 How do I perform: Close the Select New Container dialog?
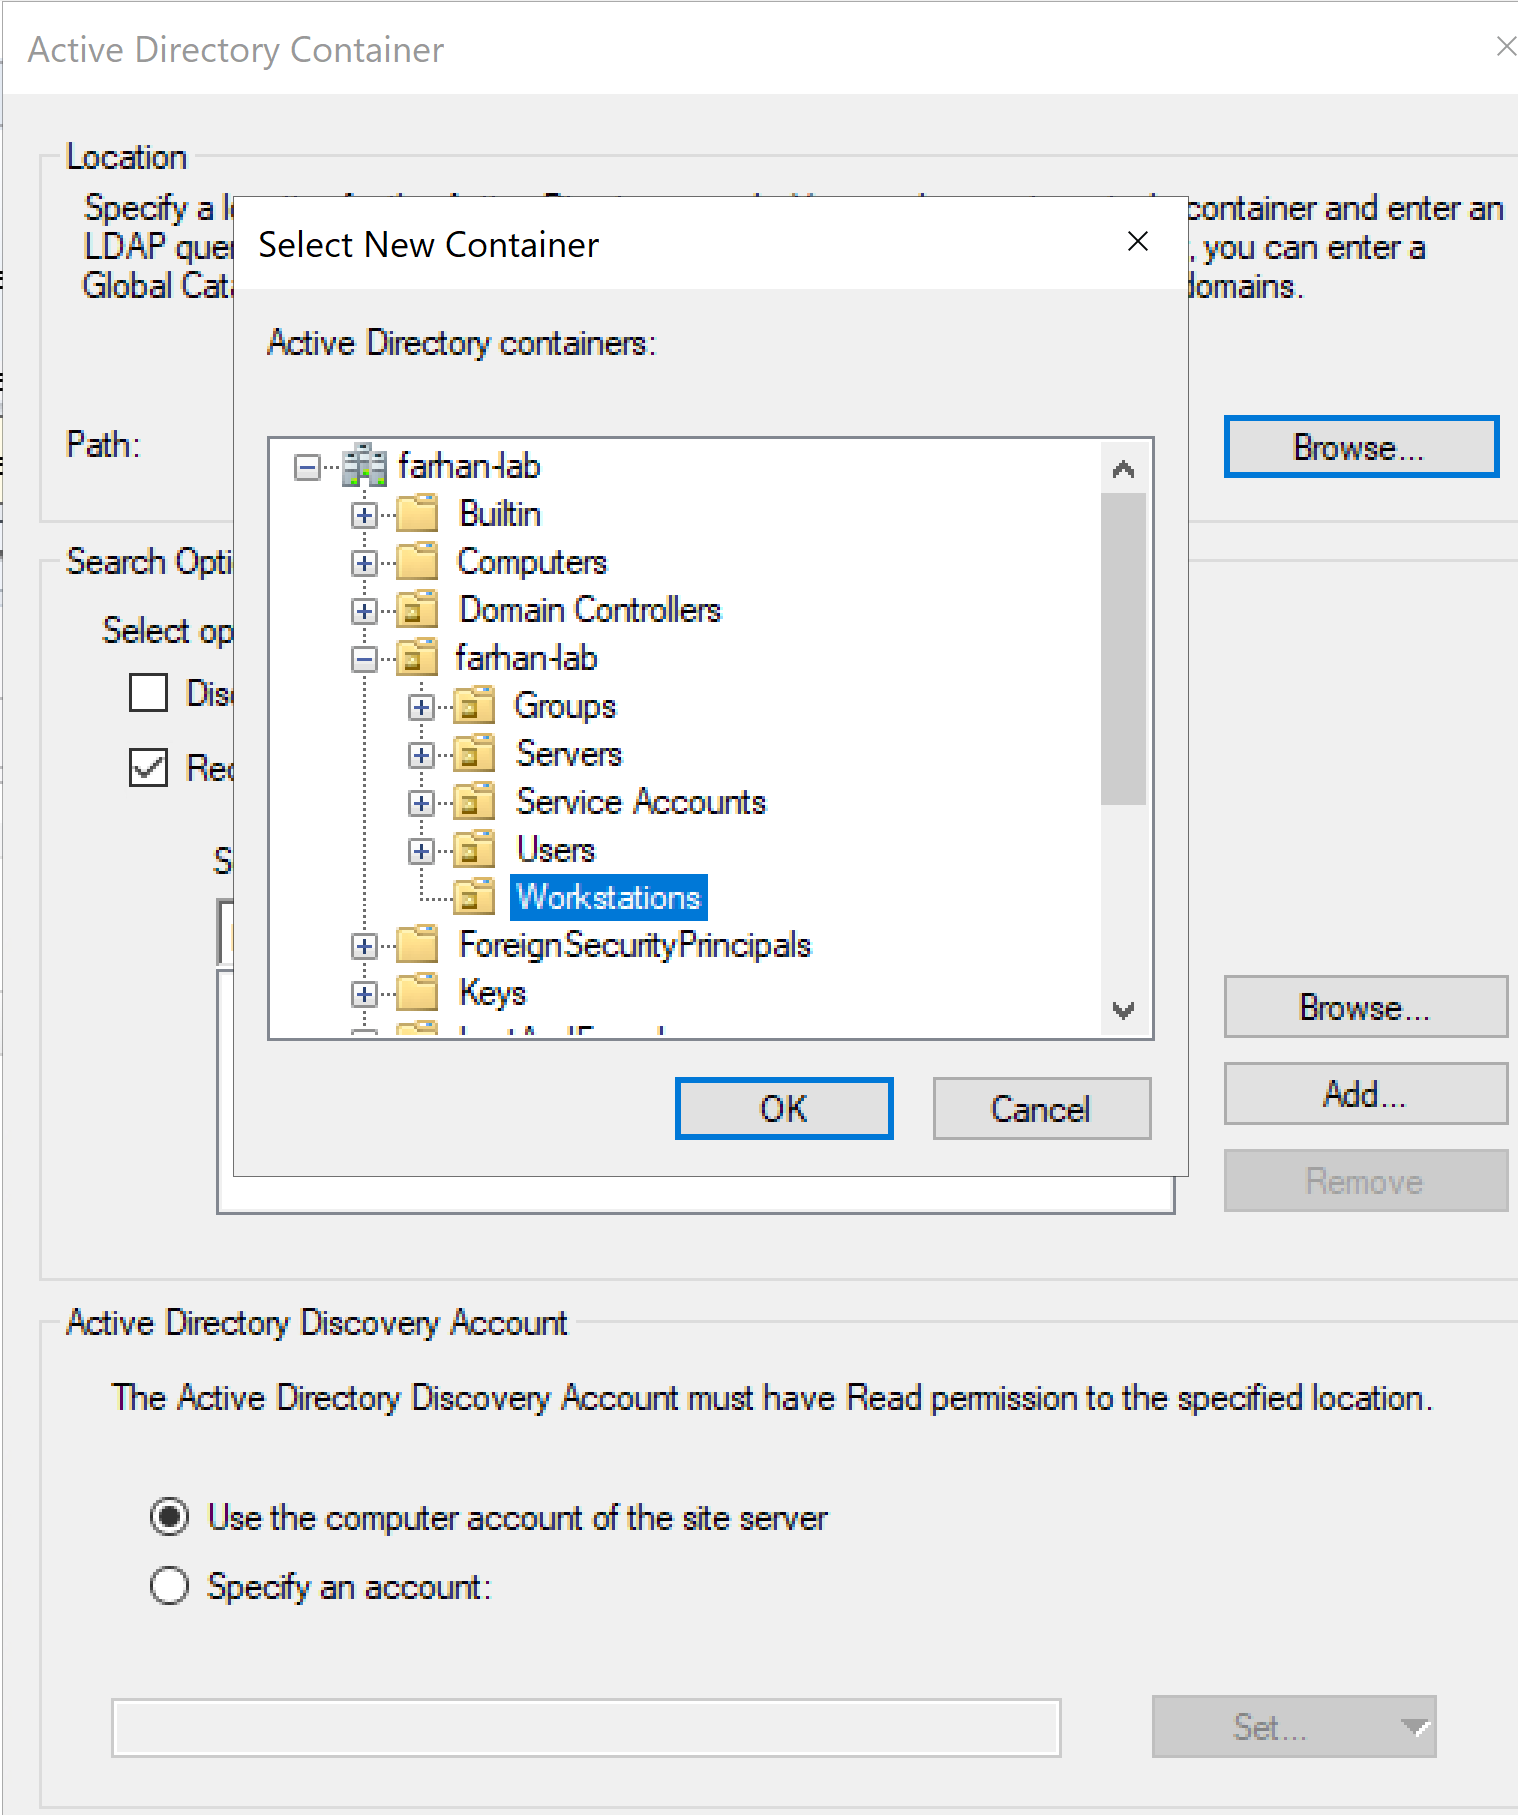coord(1137,242)
